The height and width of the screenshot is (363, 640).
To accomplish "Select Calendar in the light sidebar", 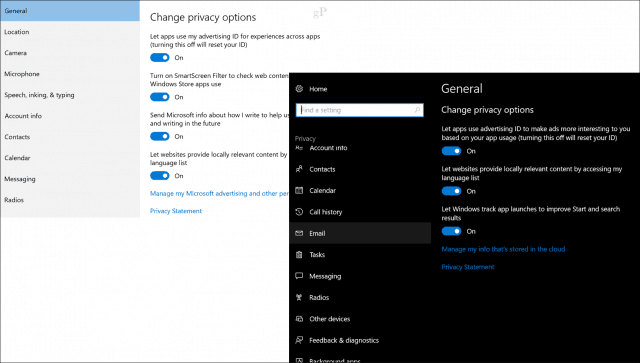I will pyautogui.click(x=70, y=158).
